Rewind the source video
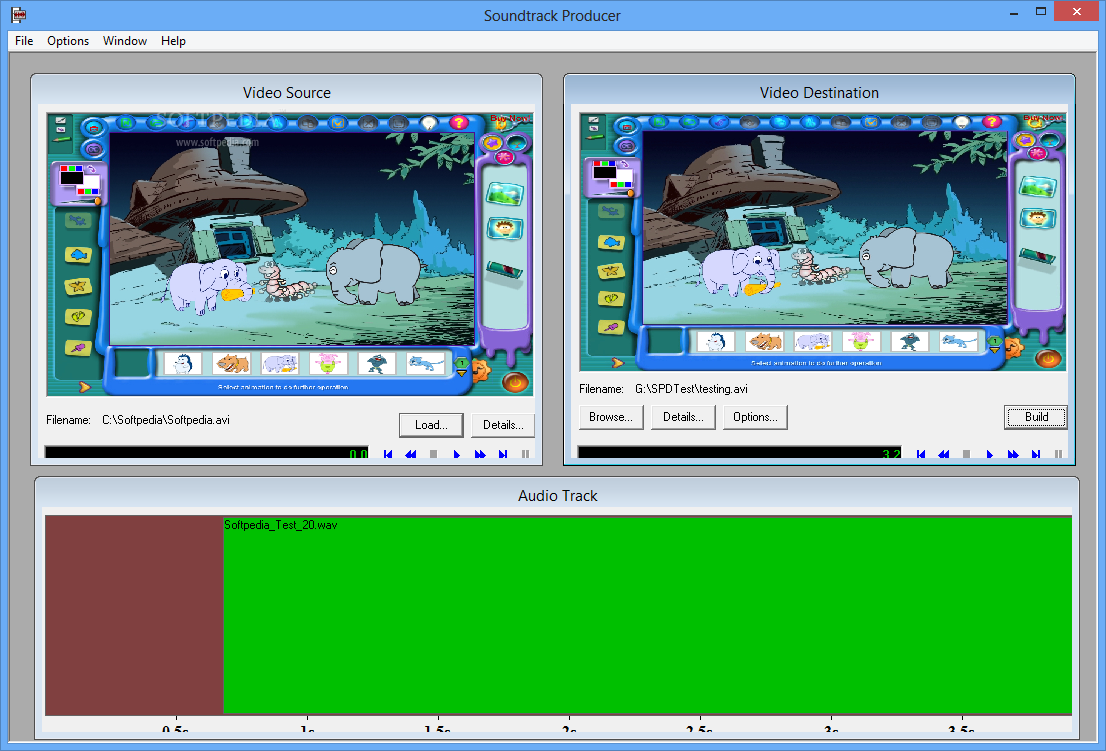 pos(411,454)
